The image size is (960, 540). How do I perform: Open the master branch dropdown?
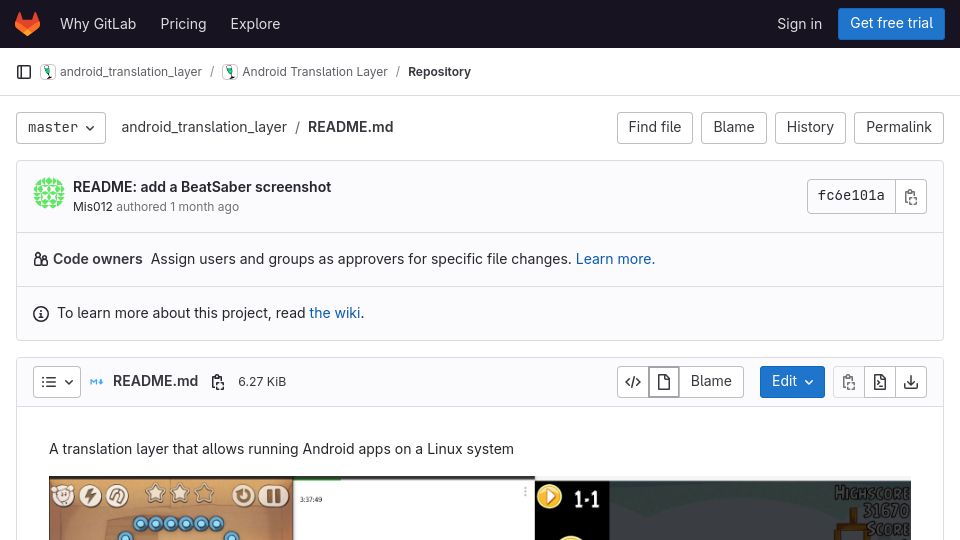[x=61, y=128]
